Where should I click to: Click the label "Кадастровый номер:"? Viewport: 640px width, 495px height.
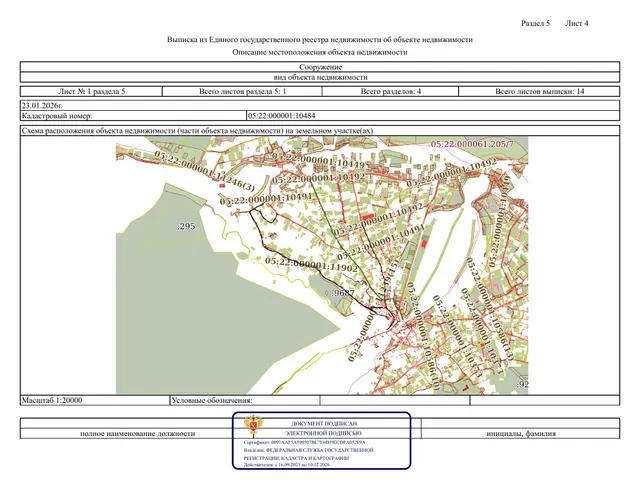pyautogui.click(x=57, y=116)
